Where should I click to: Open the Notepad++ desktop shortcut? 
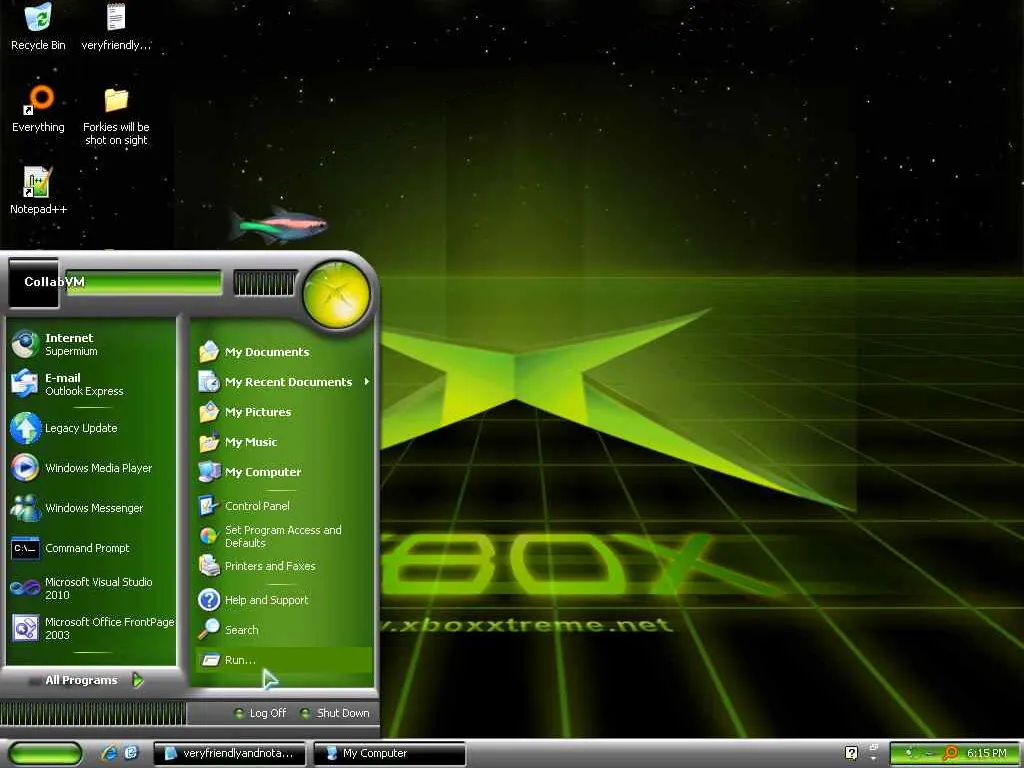click(38, 190)
